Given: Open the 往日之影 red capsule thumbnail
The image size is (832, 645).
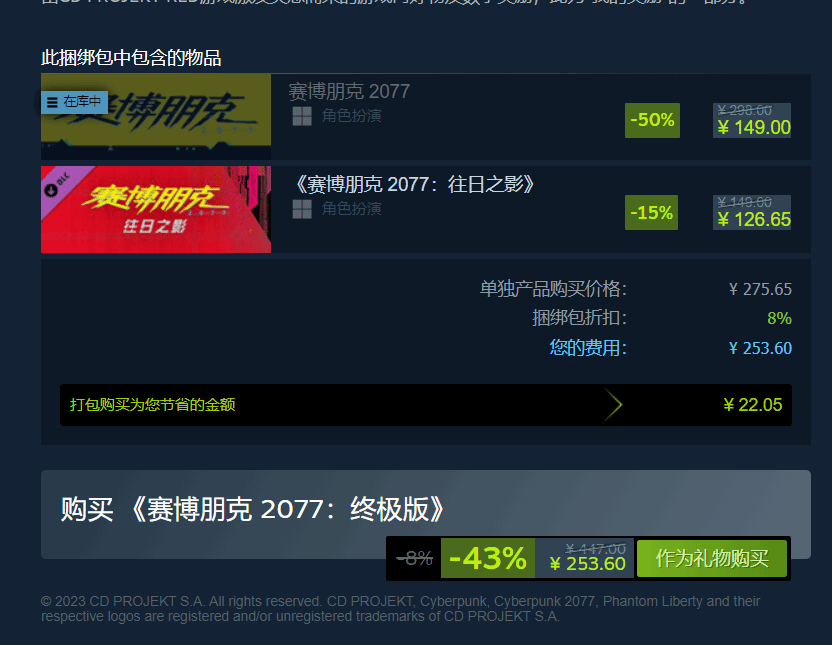Looking at the screenshot, I should 156,210.
